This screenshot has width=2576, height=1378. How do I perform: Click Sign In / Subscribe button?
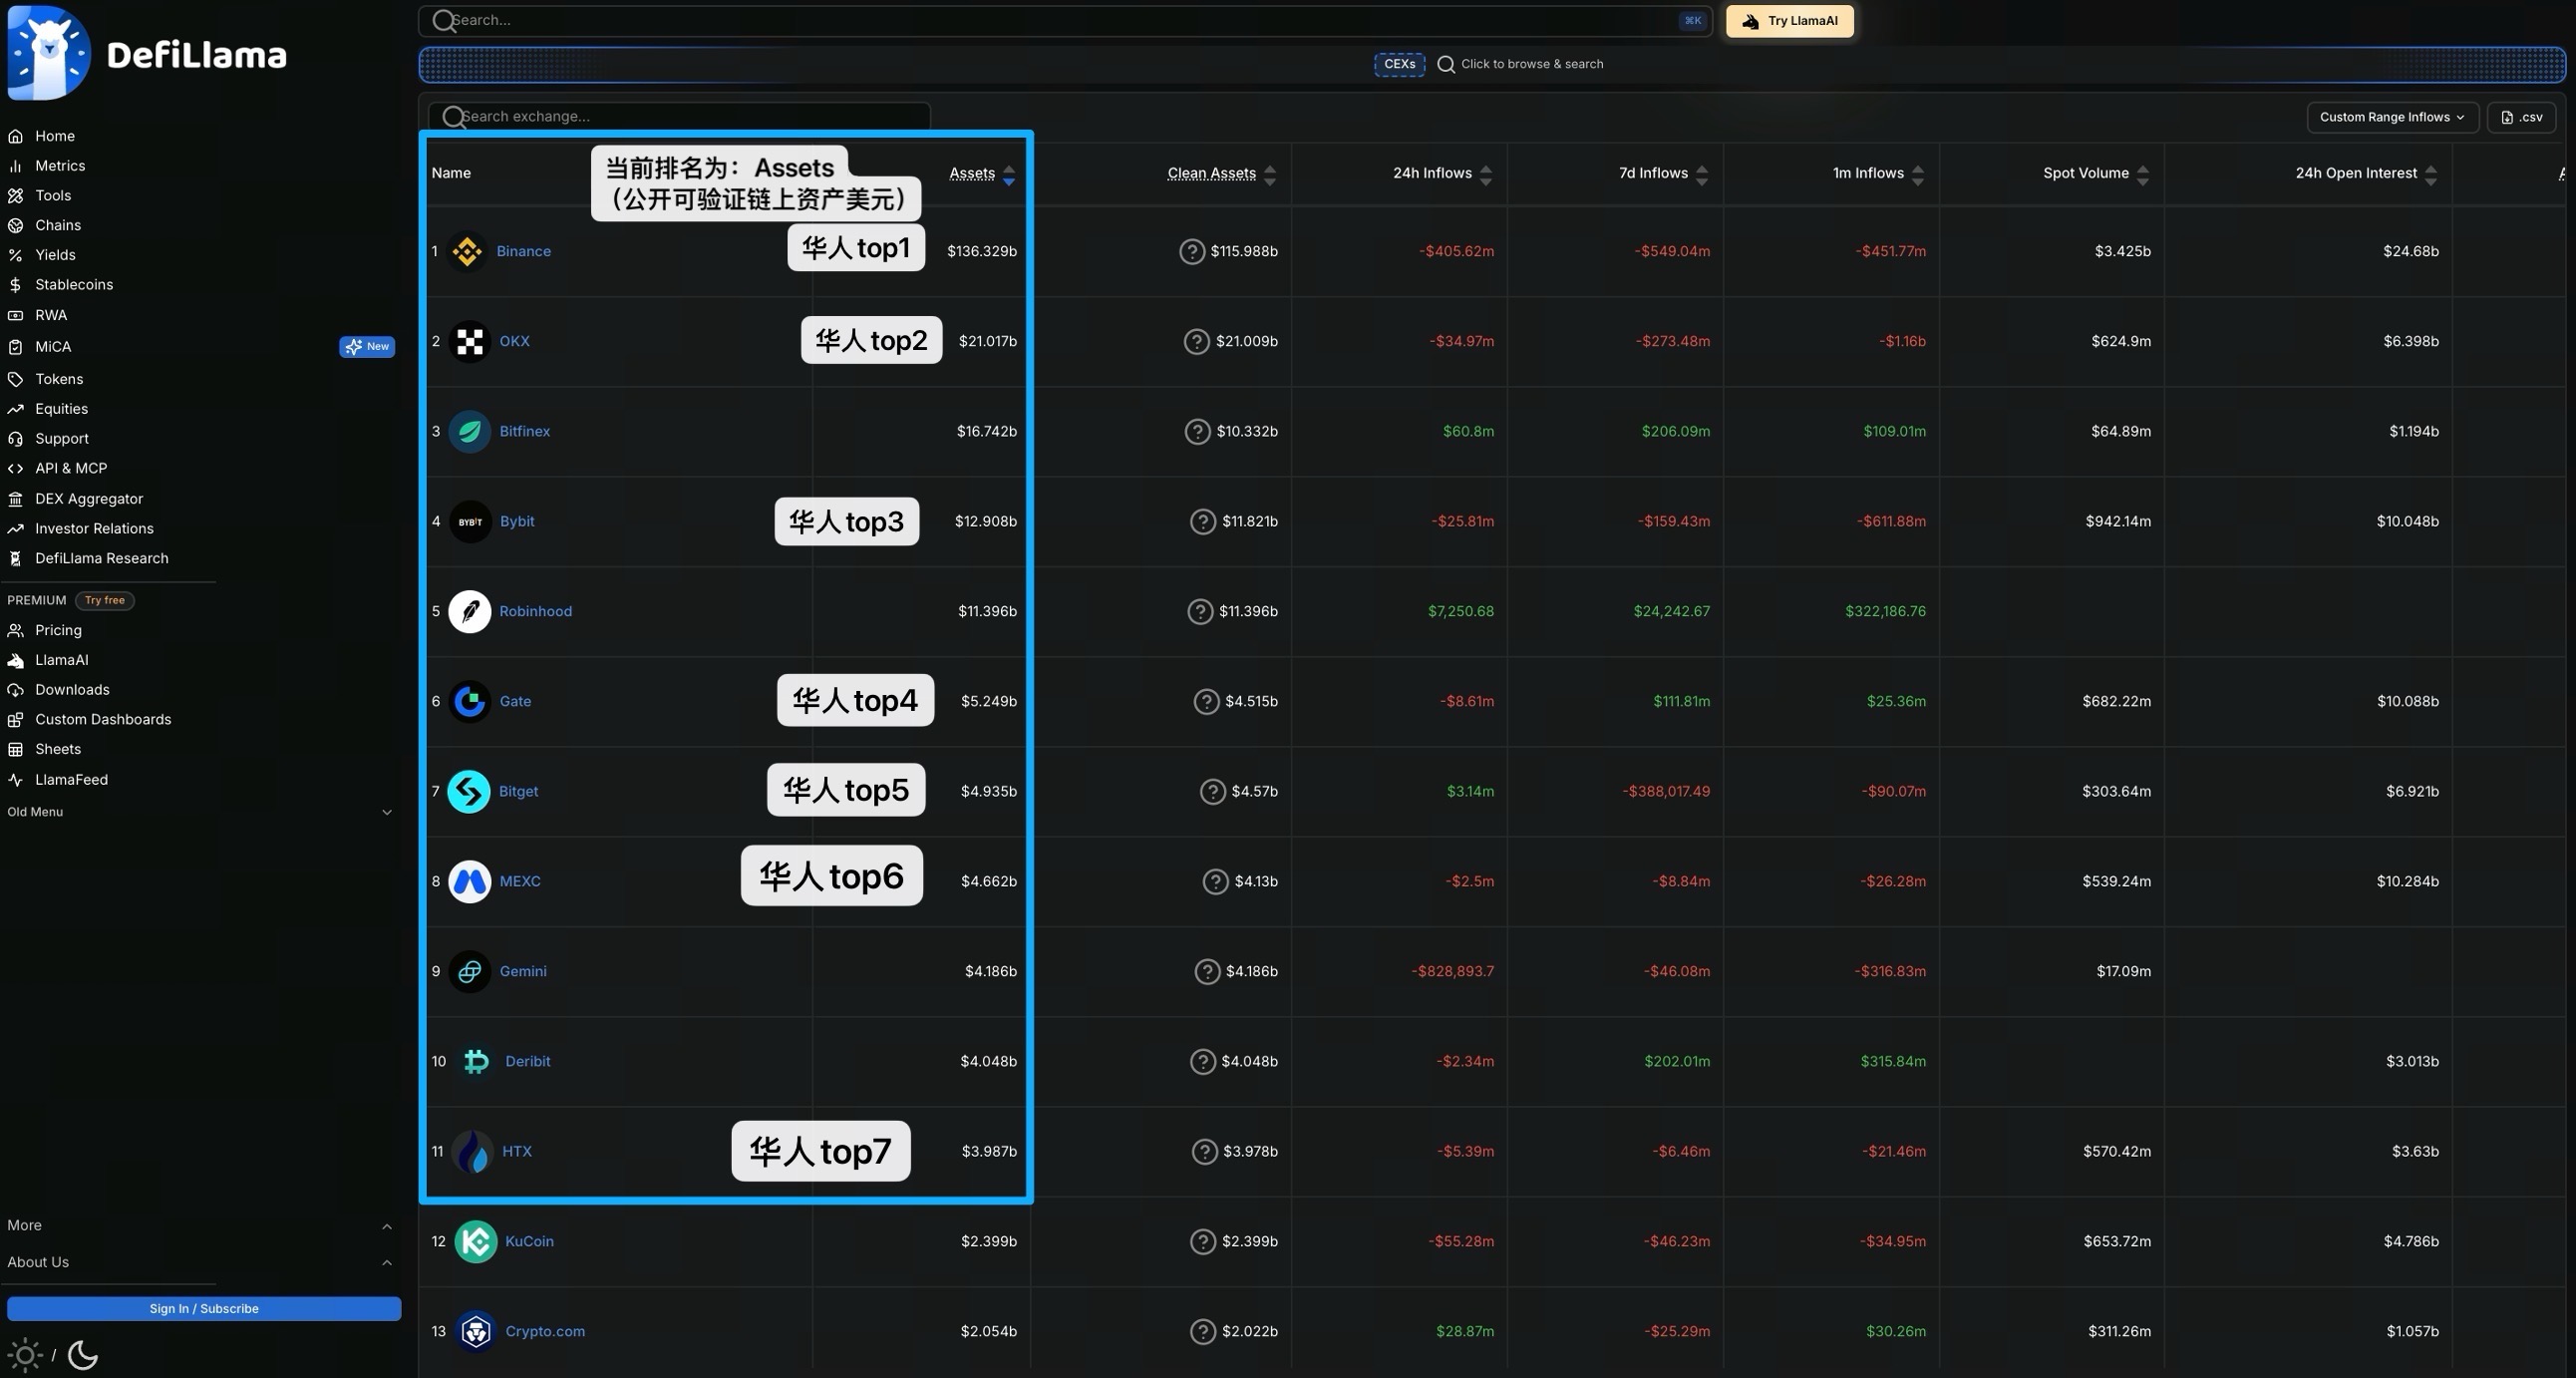[x=204, y=1309]
